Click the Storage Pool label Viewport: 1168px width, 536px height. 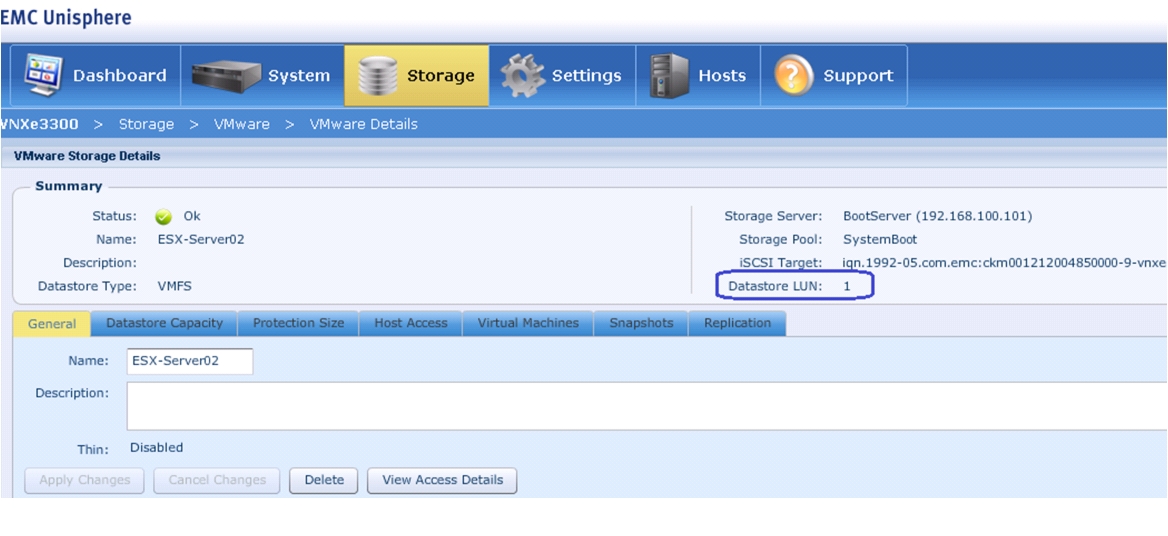781,240
